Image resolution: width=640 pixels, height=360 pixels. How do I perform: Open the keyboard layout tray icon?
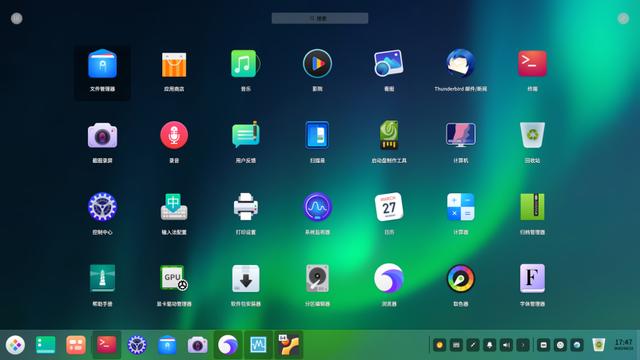pos(456,345)
